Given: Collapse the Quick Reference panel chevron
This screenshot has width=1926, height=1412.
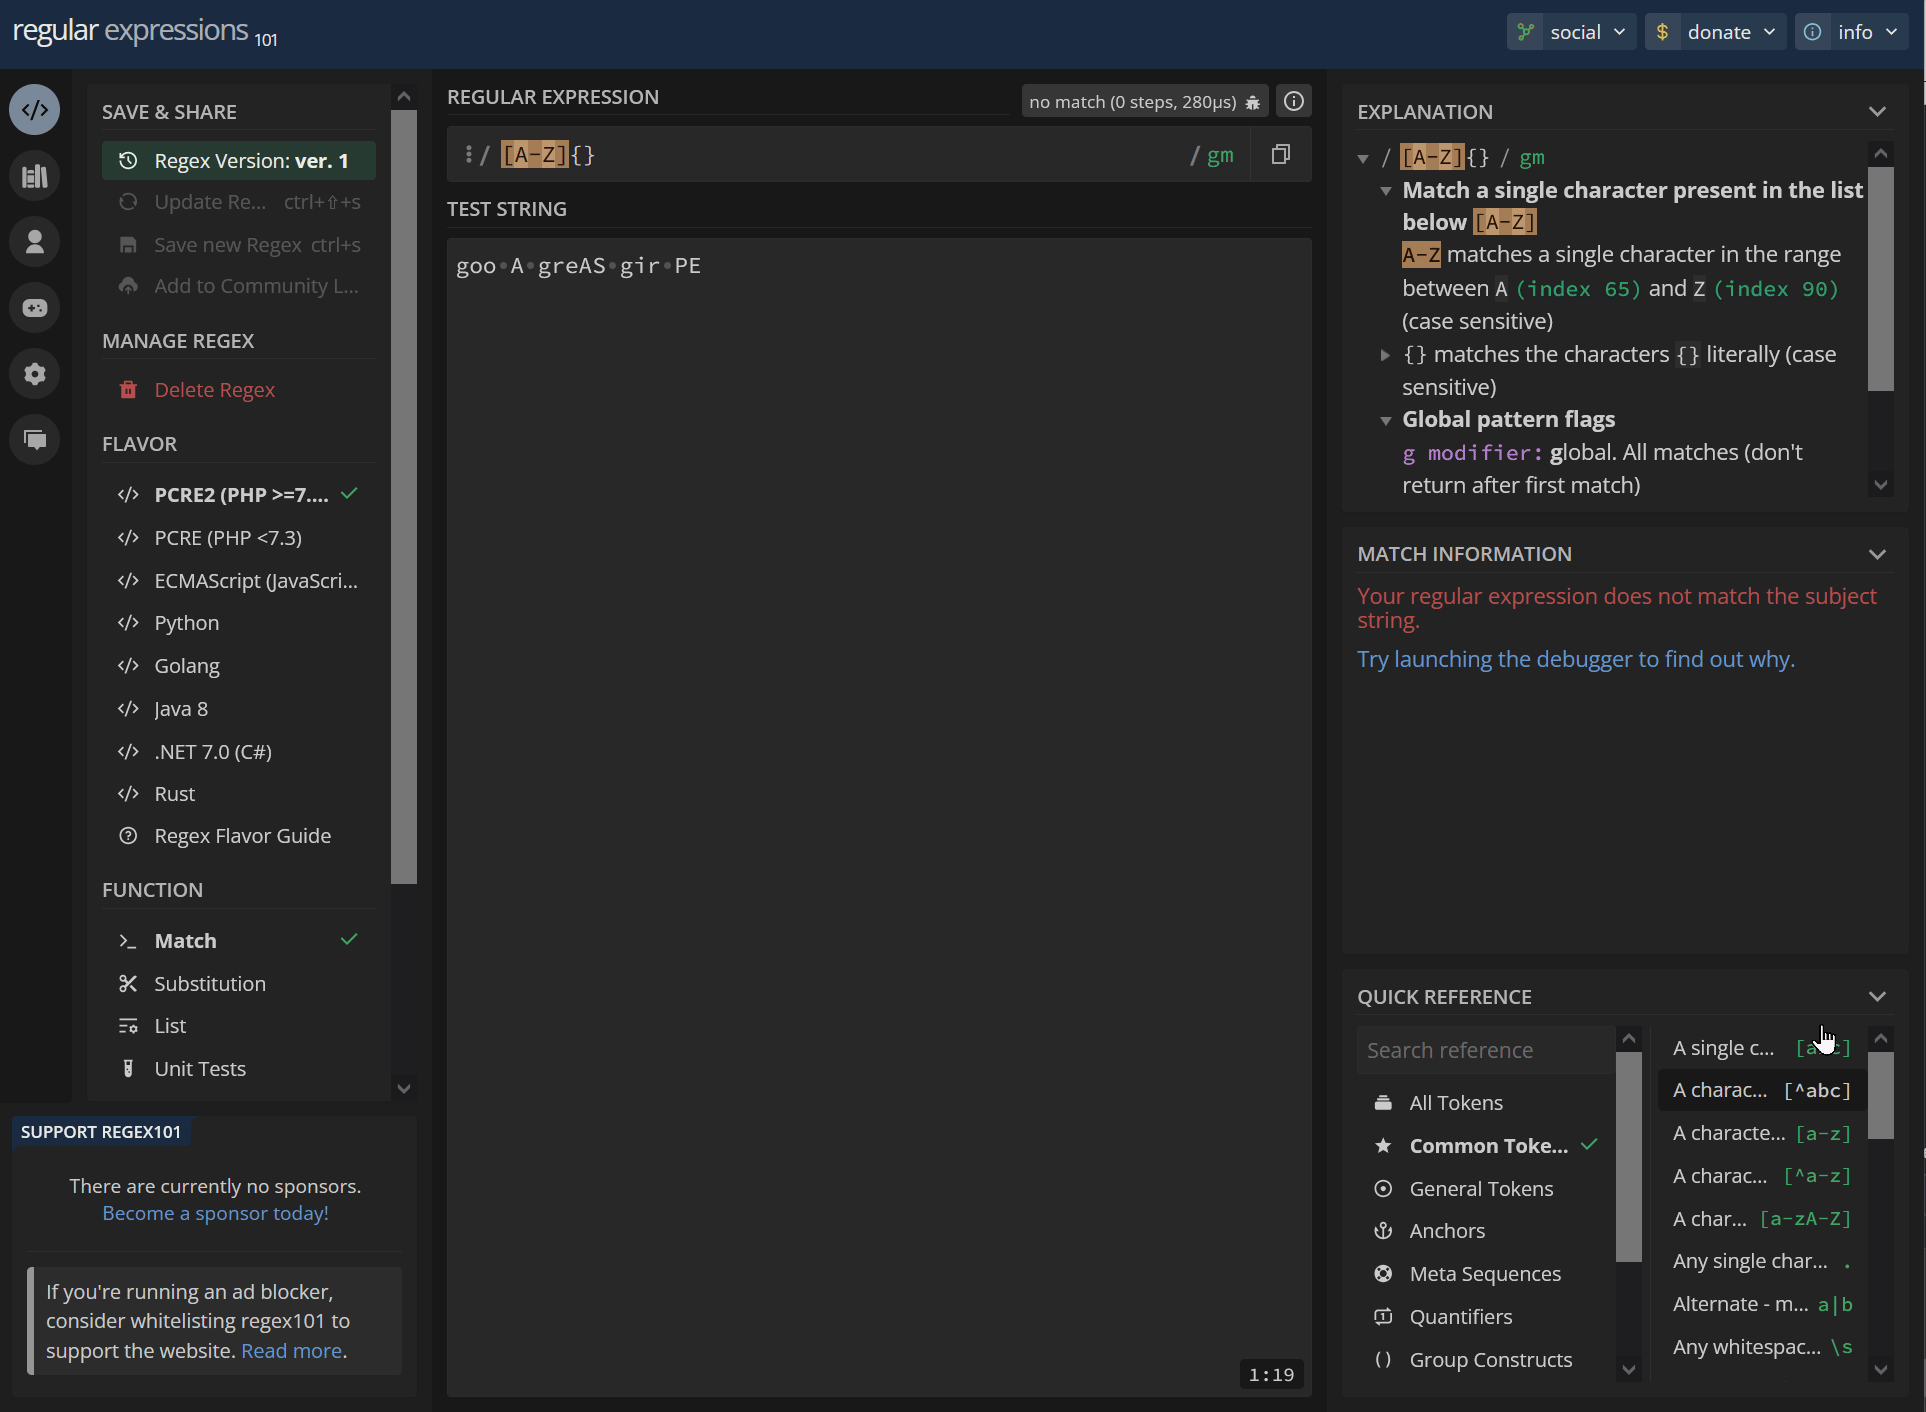Looking at the screenshot, I should click(1877, 997).
